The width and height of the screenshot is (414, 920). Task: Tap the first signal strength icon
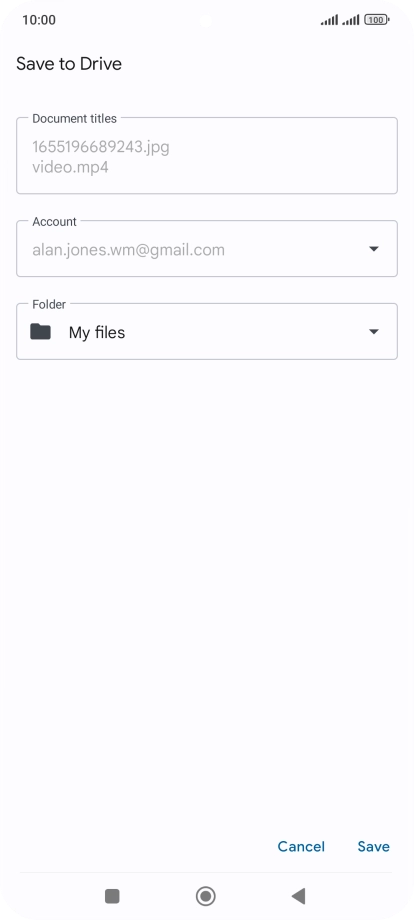pyautogui.click(x=329, y=21)
